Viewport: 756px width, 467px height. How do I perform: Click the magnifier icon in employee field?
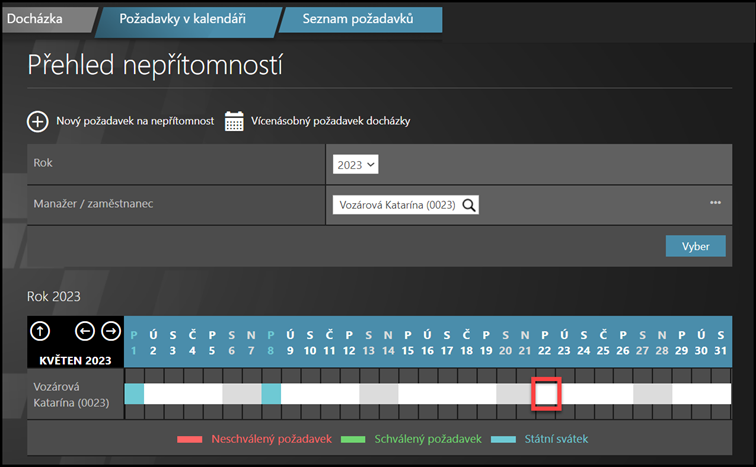click(468, 204)
